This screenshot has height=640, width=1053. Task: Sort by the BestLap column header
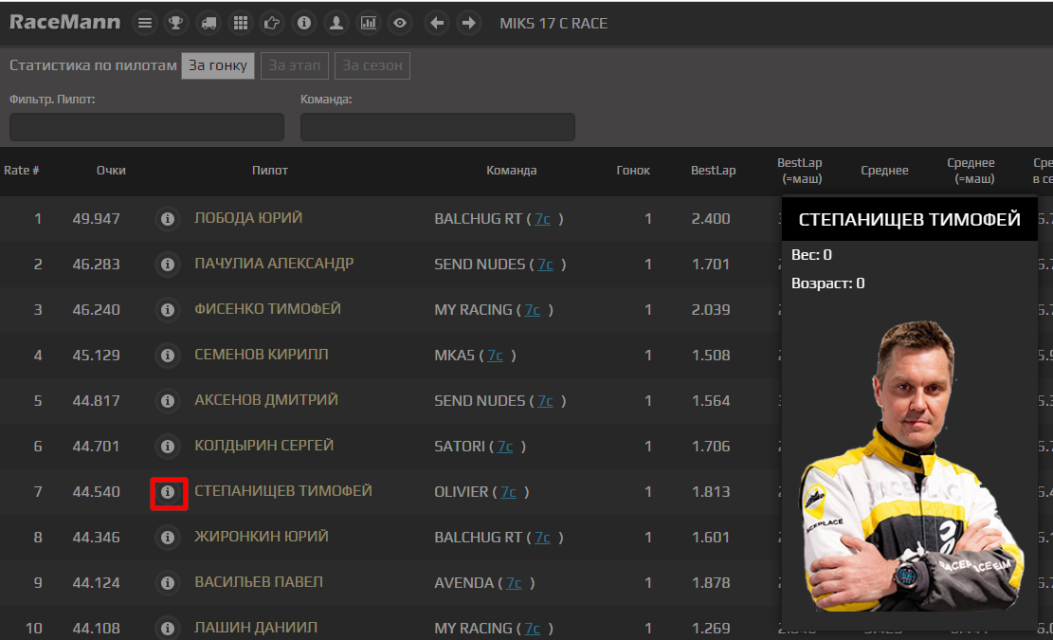pos(713,171)
